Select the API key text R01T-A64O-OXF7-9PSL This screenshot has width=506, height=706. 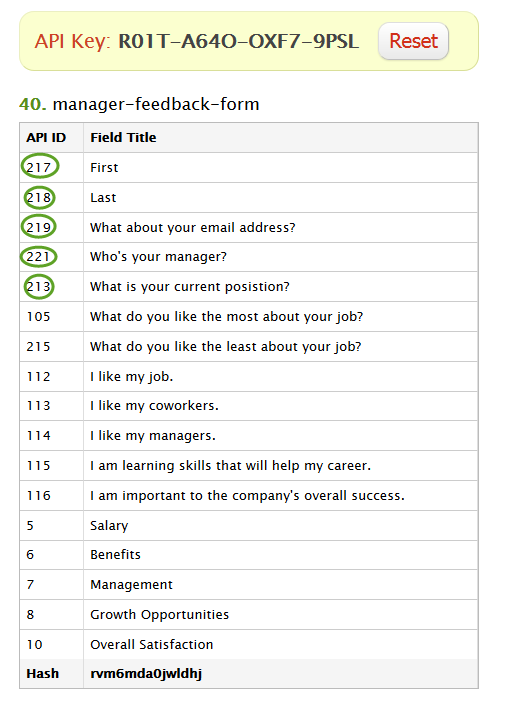point(239,41)
